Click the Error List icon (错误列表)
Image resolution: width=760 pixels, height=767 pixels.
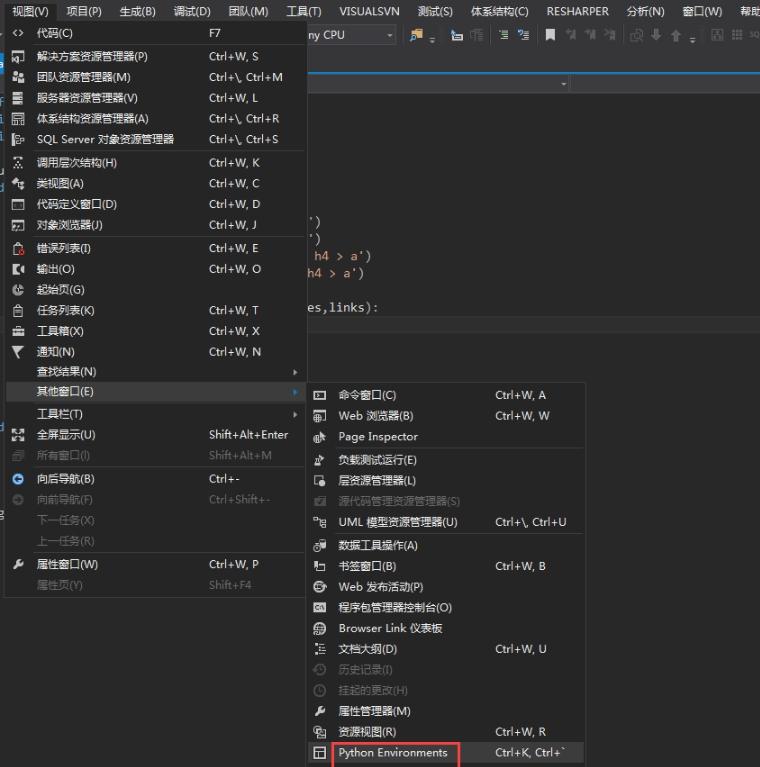(x=17, y=248)
